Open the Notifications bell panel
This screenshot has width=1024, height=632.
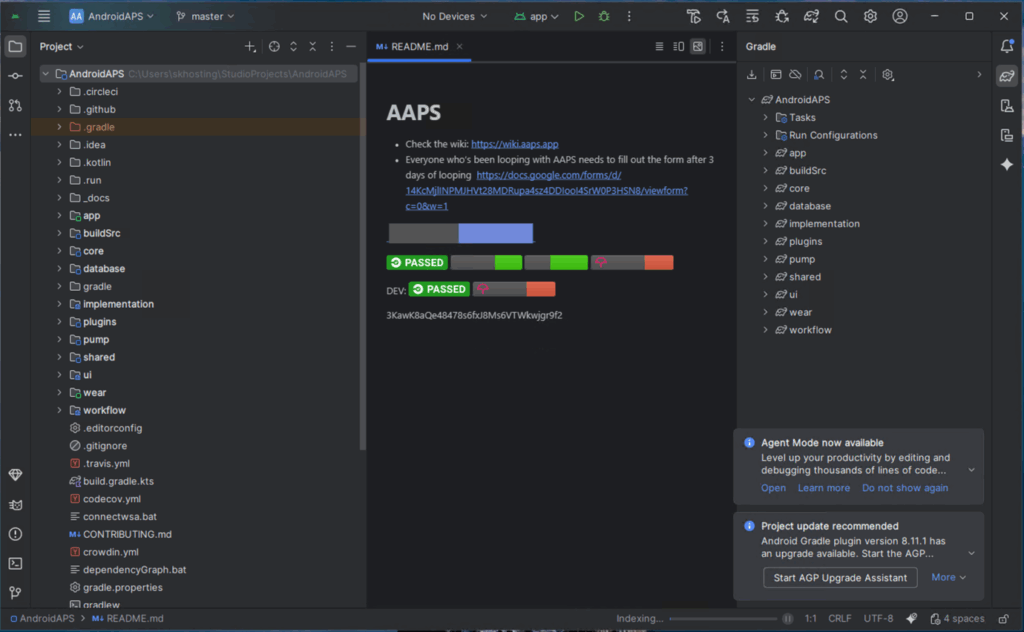coord(1007,46)
